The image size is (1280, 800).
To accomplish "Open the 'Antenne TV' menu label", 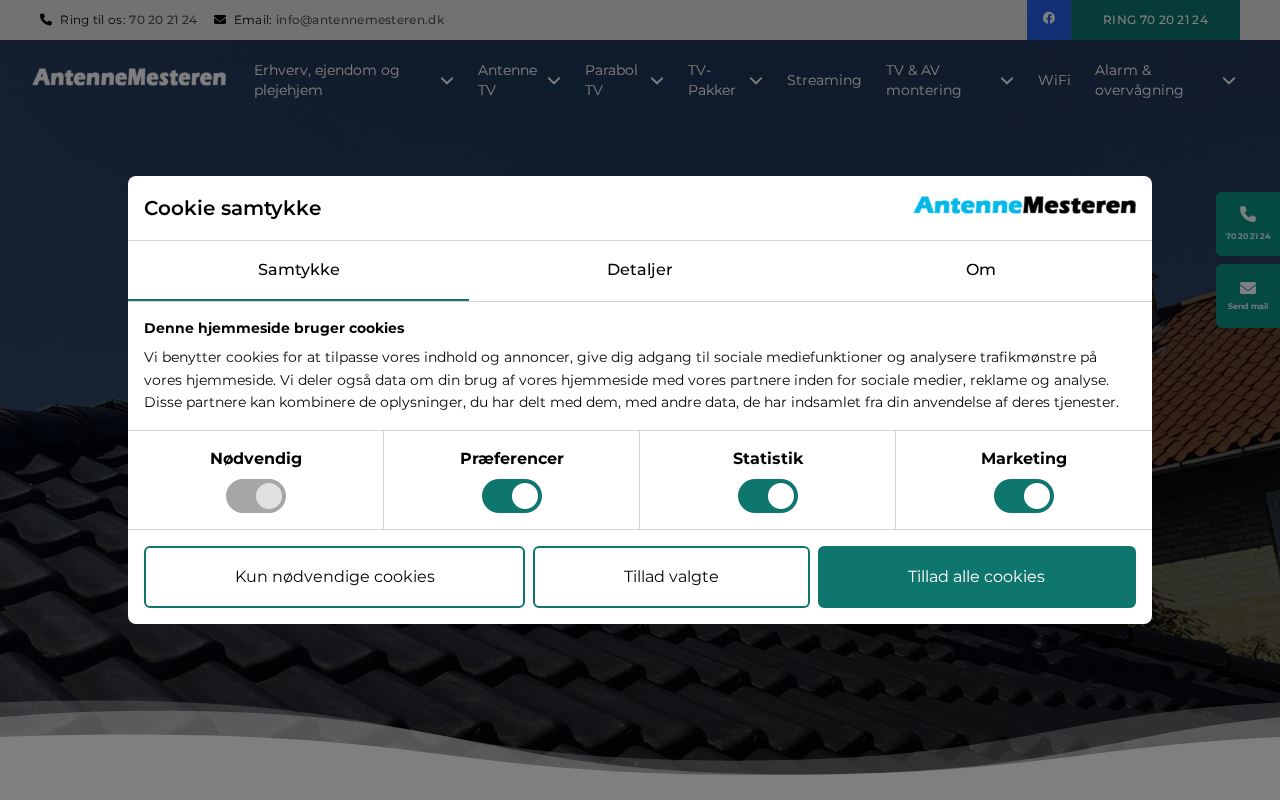I will (x=508, y=80).
